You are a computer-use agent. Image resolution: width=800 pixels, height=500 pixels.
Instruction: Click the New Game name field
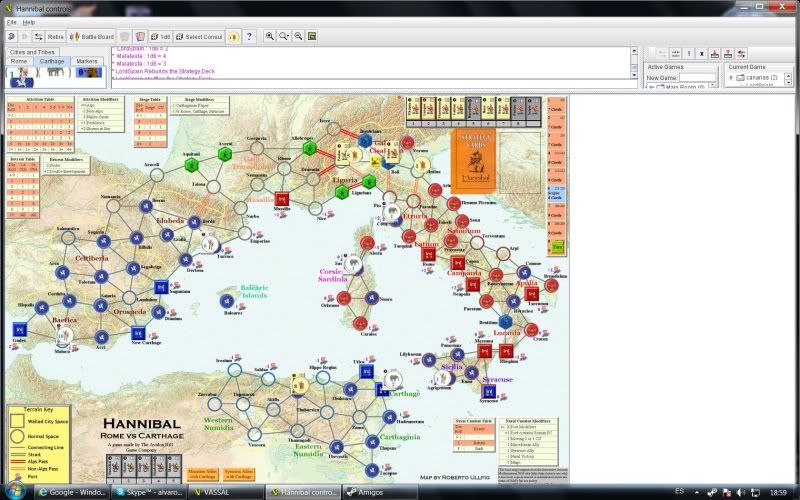pos(697,78)
